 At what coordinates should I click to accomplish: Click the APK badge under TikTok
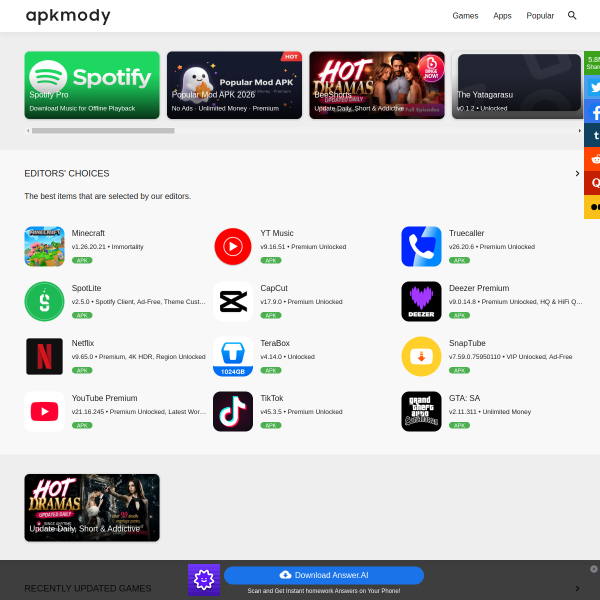[271, 426]
